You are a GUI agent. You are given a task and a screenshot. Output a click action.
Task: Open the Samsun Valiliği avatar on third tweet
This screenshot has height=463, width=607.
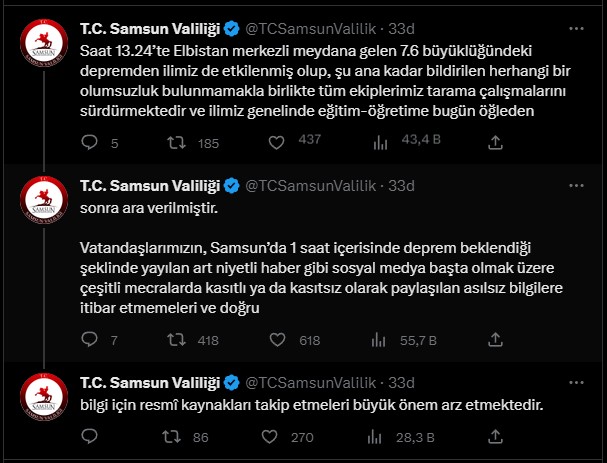[x=44, y=397]
